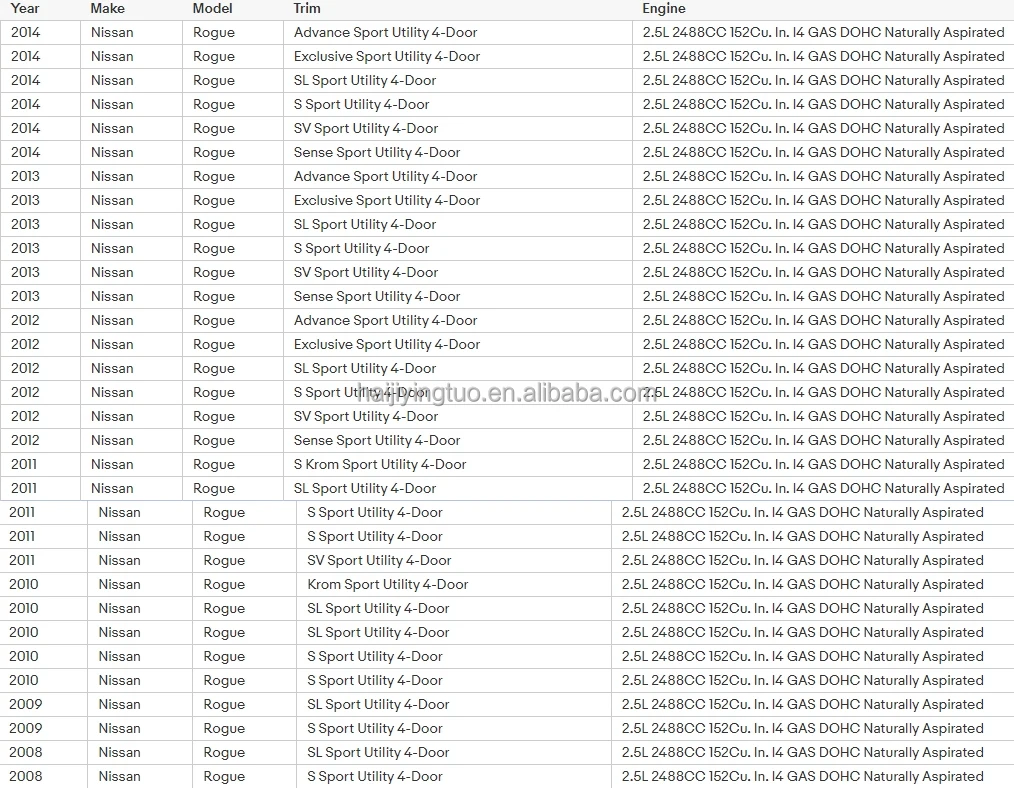Click year 2014 in Advance trim row
Image resolution: width=1014 pixels, height=788 pixels.
click(25, 32)
